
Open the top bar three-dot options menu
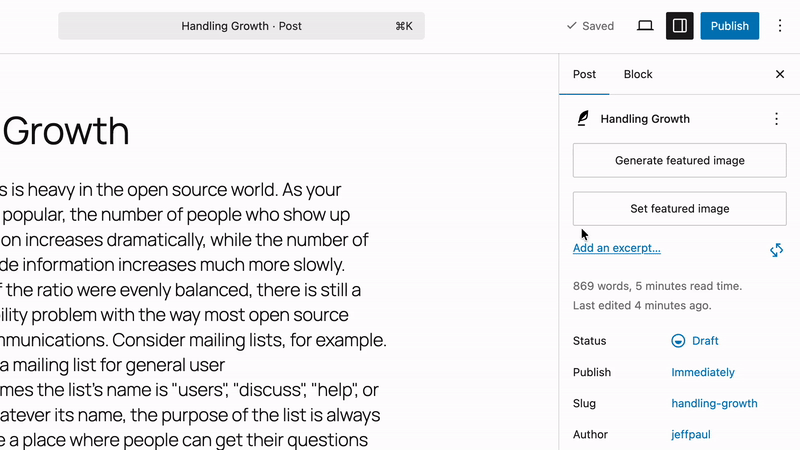pyautogui.click(x=780, y=26)
